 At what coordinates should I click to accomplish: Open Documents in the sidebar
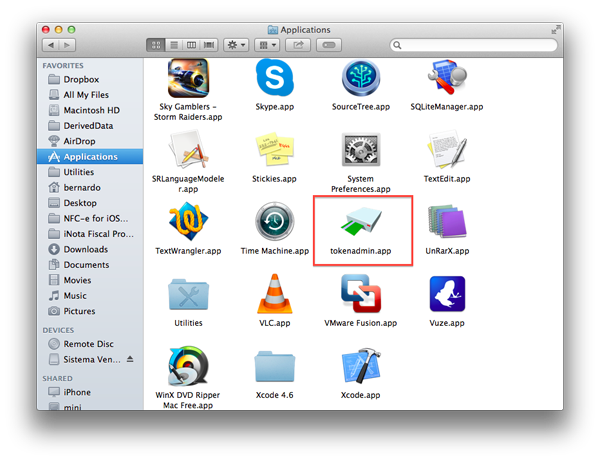90,265
